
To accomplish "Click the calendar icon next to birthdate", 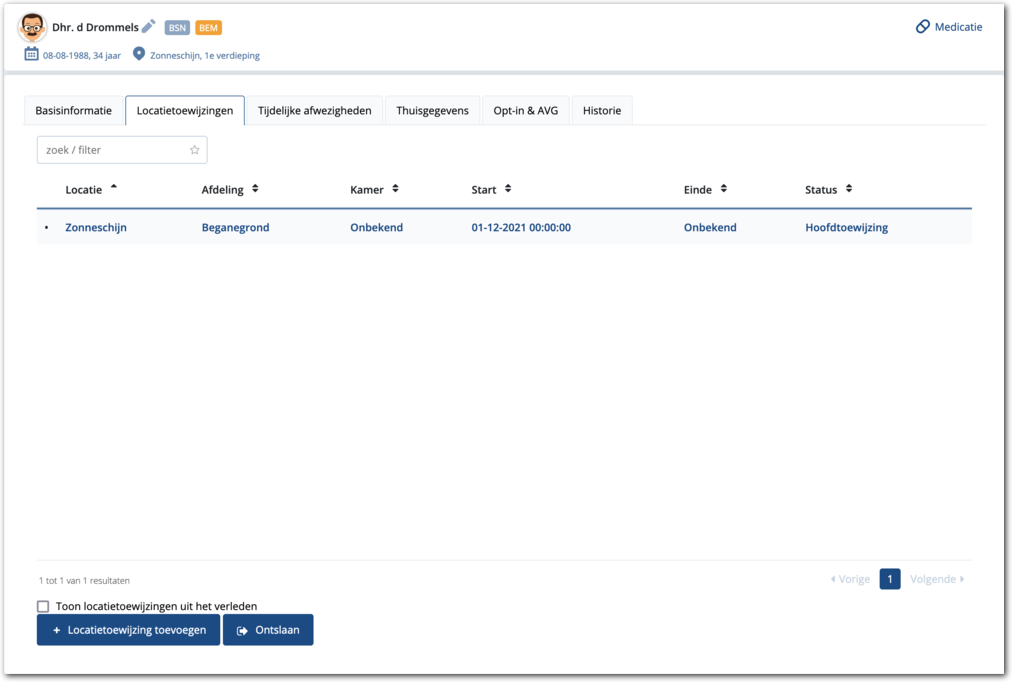I will point(31,54).
